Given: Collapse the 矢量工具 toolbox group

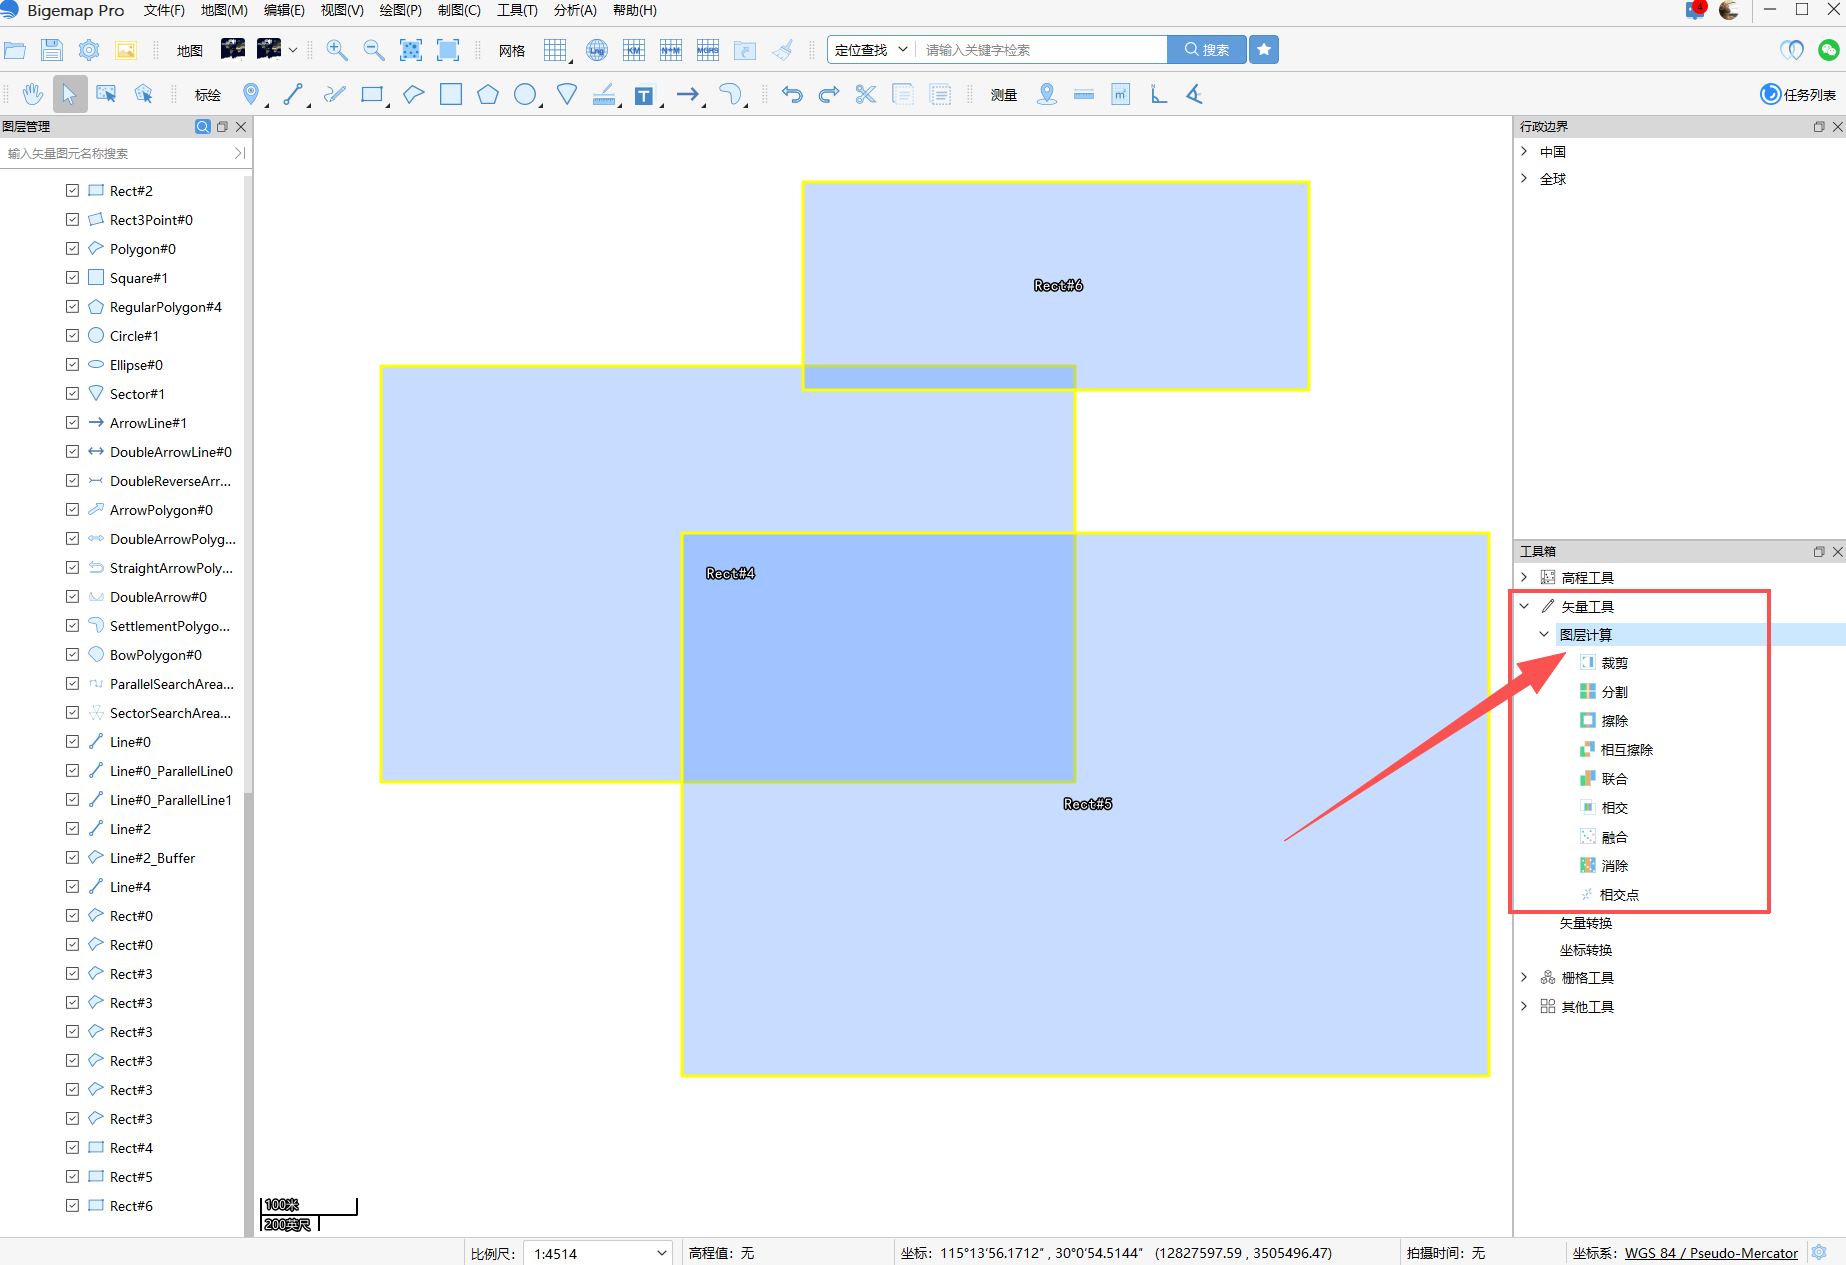Looking at the screenshot, I should click(x=1524, y=606).
